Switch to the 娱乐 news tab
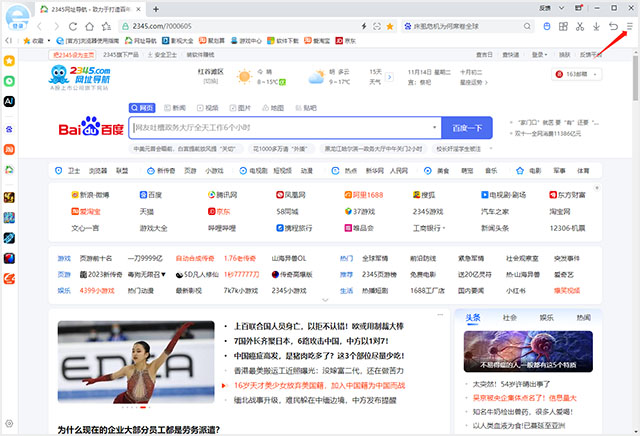This screenshot has height=436, width=640. [x=547, y=318]
